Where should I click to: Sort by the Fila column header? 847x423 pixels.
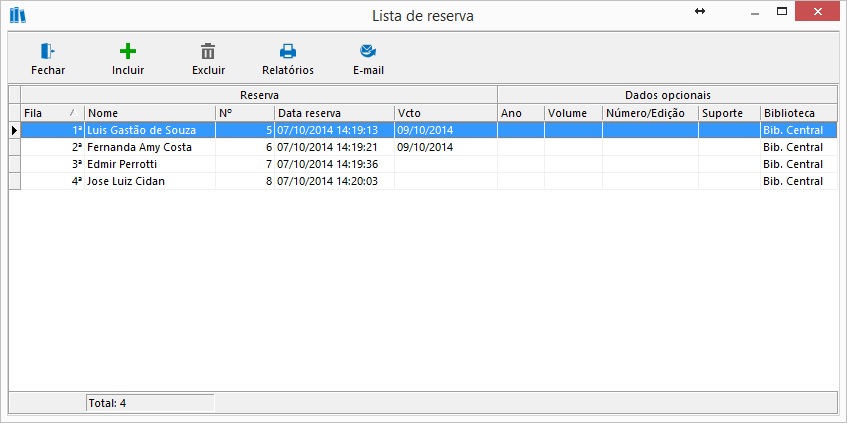click(52, 113)
